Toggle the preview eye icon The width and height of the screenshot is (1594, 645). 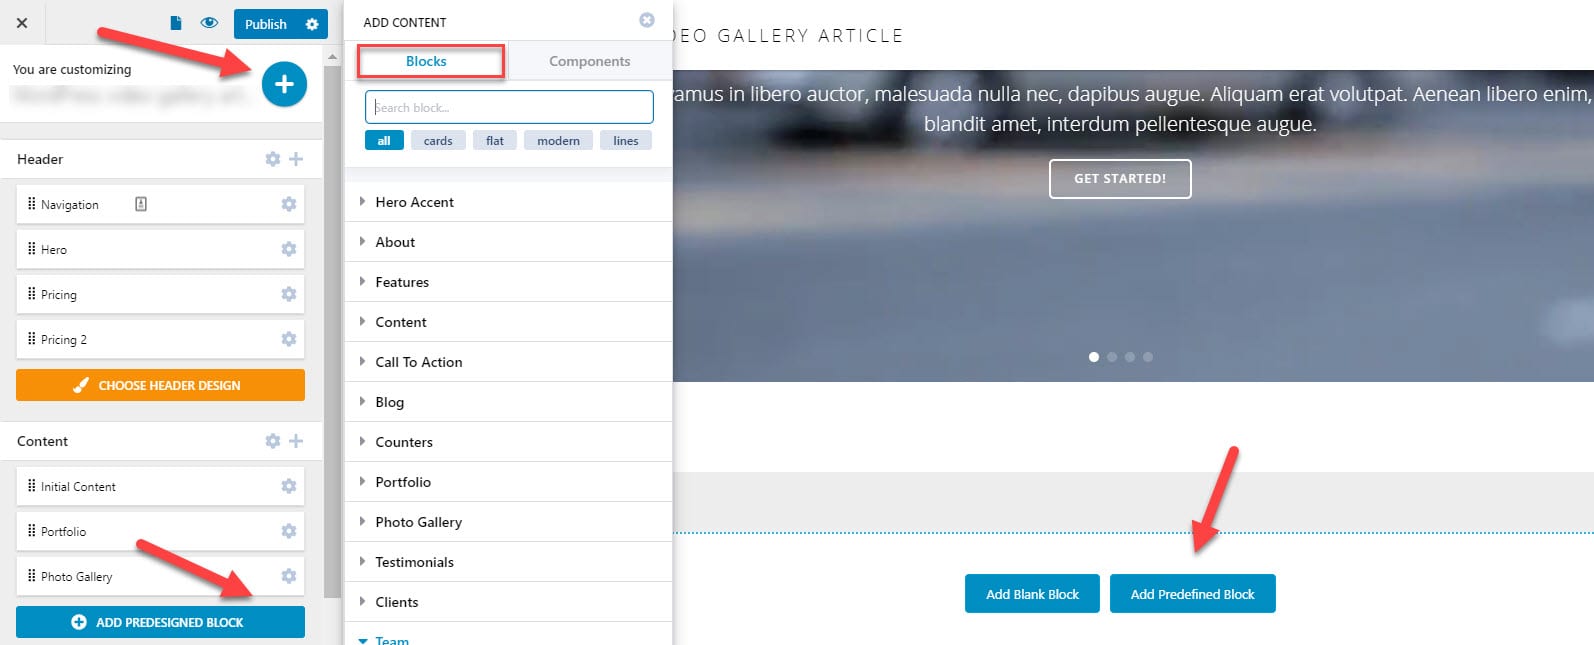(209, 23)
